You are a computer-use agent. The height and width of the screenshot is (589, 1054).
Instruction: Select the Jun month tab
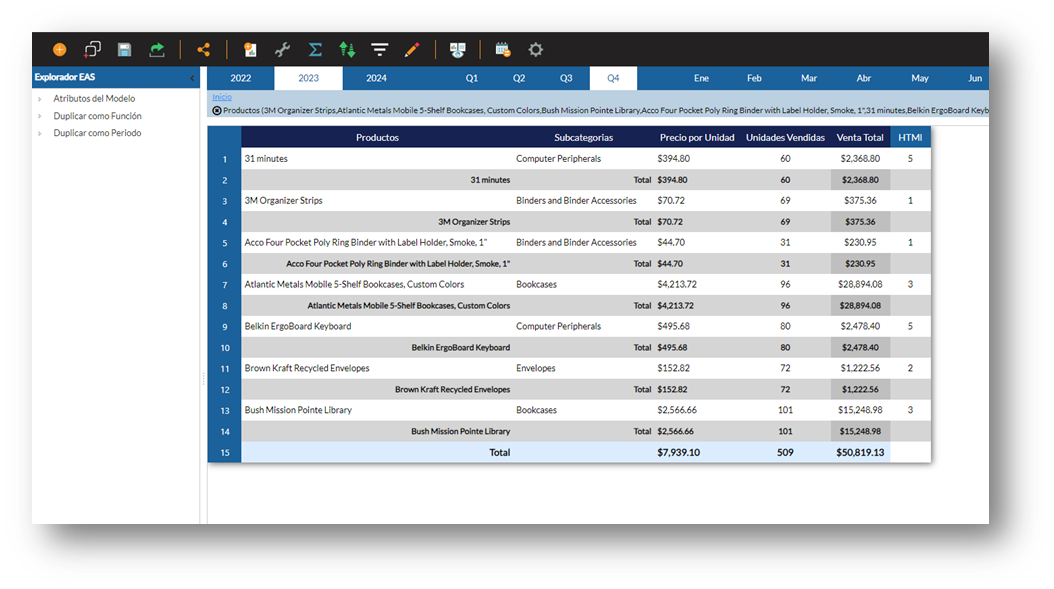pyautogui.click(x=975, y=78)
